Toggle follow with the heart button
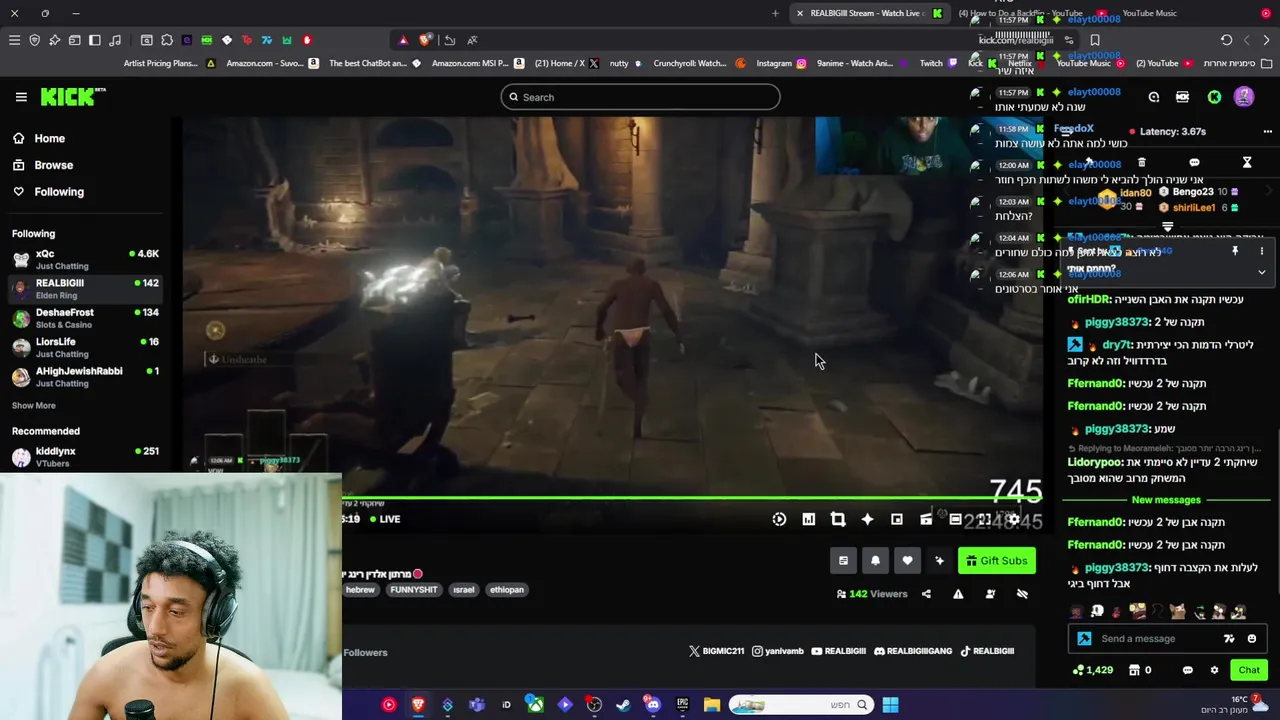Viewport: 1280px width, 720px height. click(907, 561)
